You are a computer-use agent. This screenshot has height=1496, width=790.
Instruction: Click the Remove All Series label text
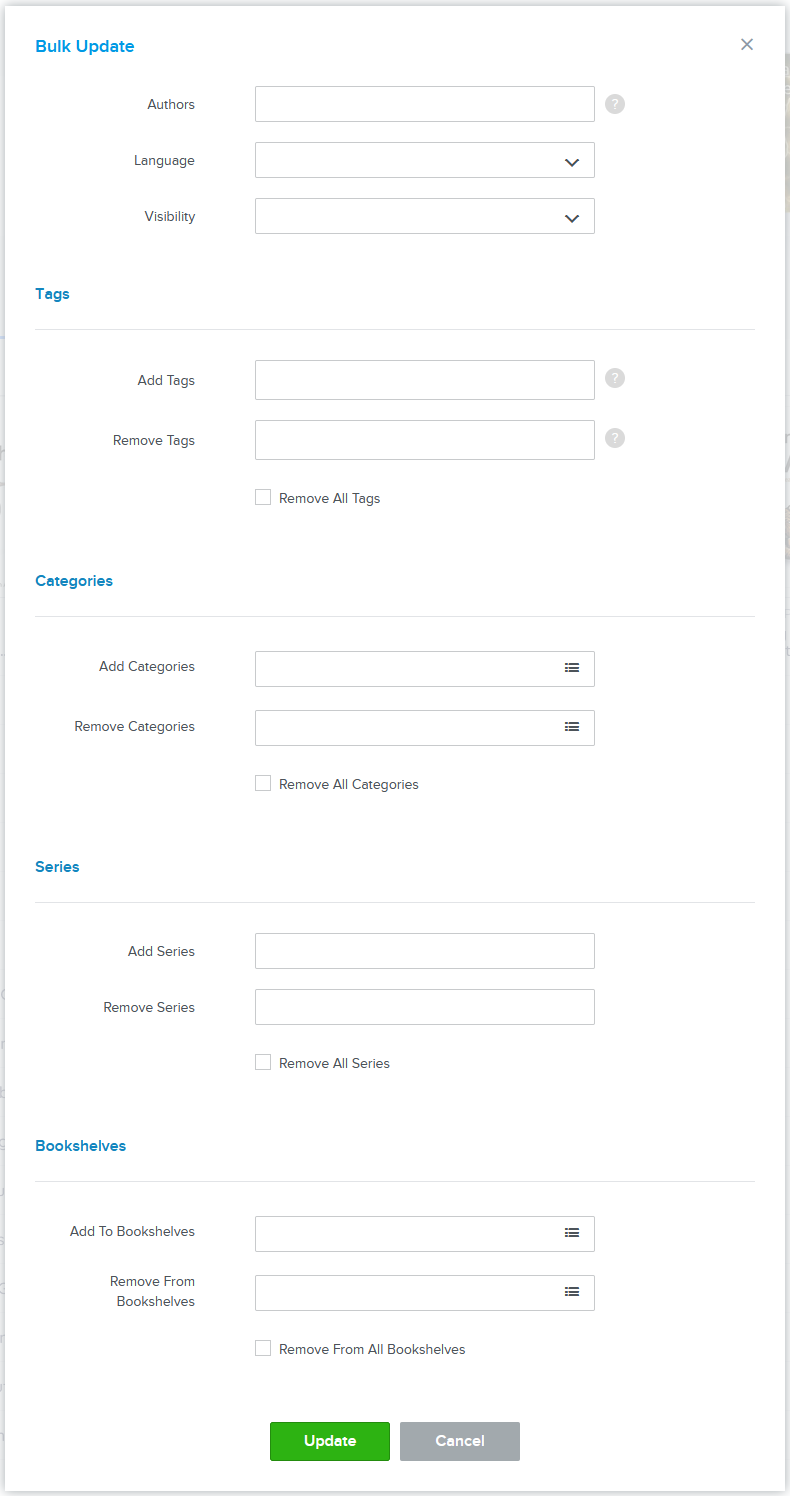334,1063
